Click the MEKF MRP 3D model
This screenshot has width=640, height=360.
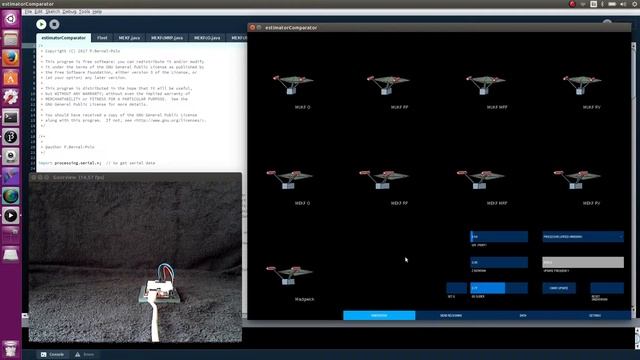coord(480,180)
